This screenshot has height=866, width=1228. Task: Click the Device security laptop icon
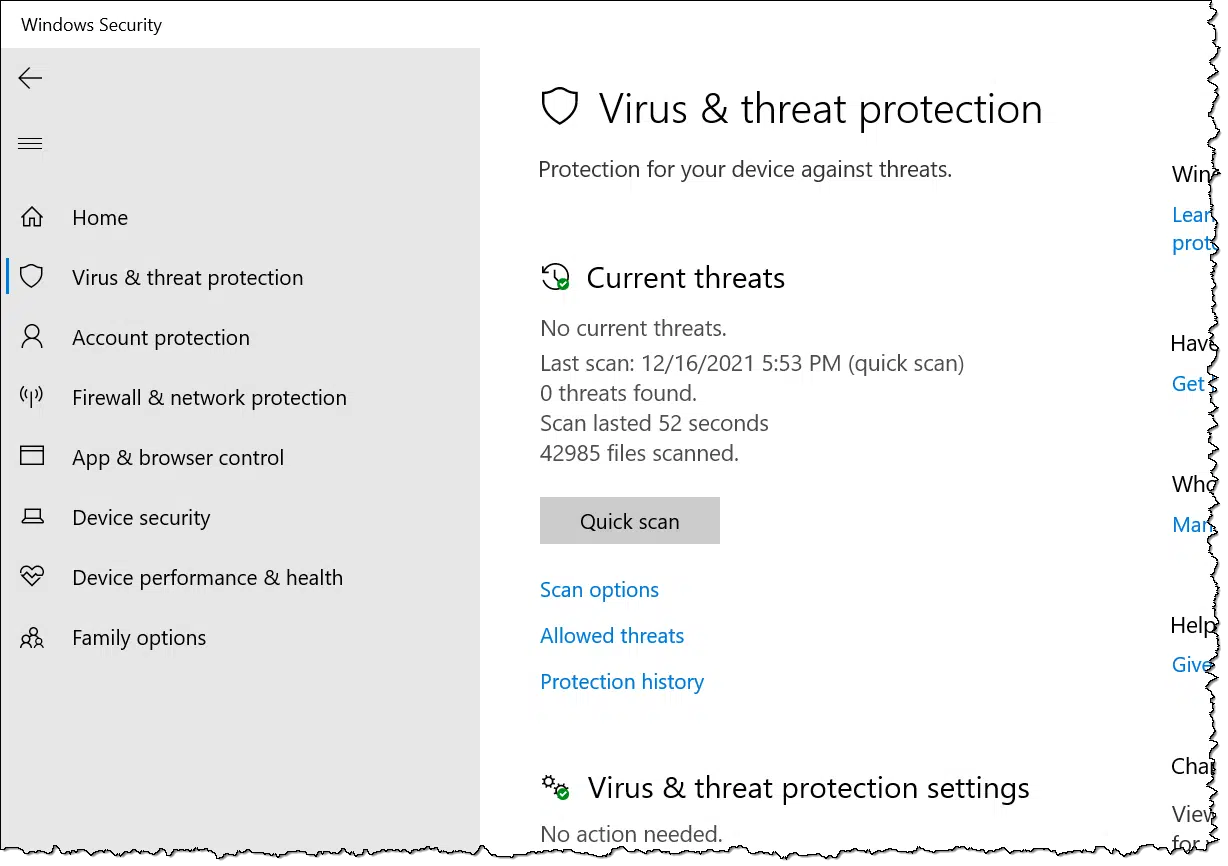click(32, 517)
